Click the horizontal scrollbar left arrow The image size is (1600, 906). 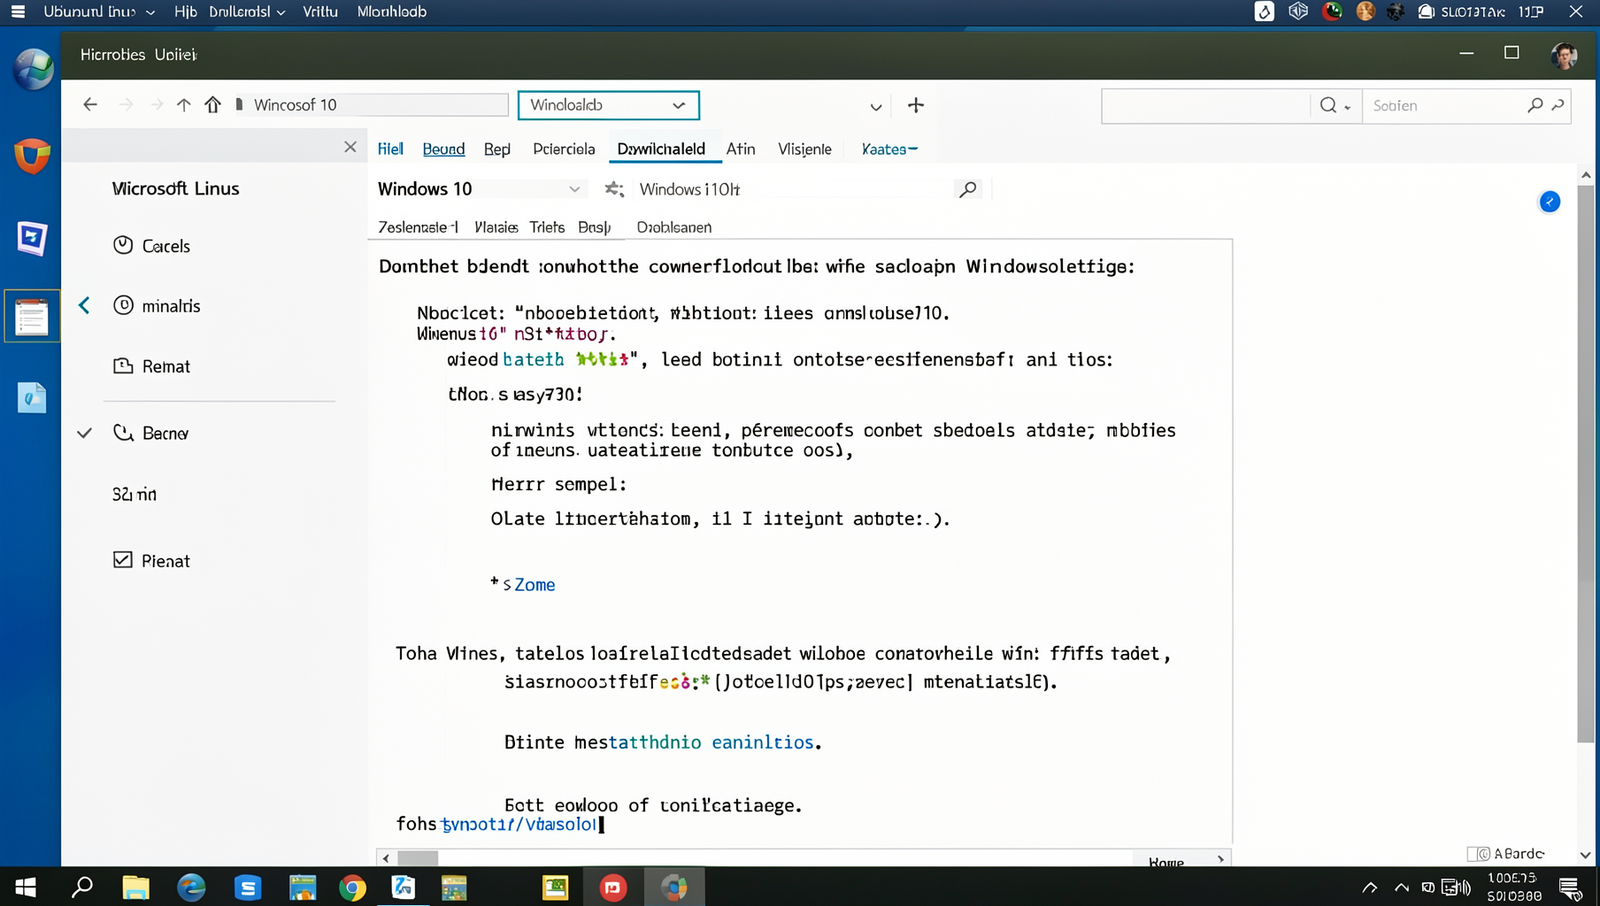click(386, 858)
